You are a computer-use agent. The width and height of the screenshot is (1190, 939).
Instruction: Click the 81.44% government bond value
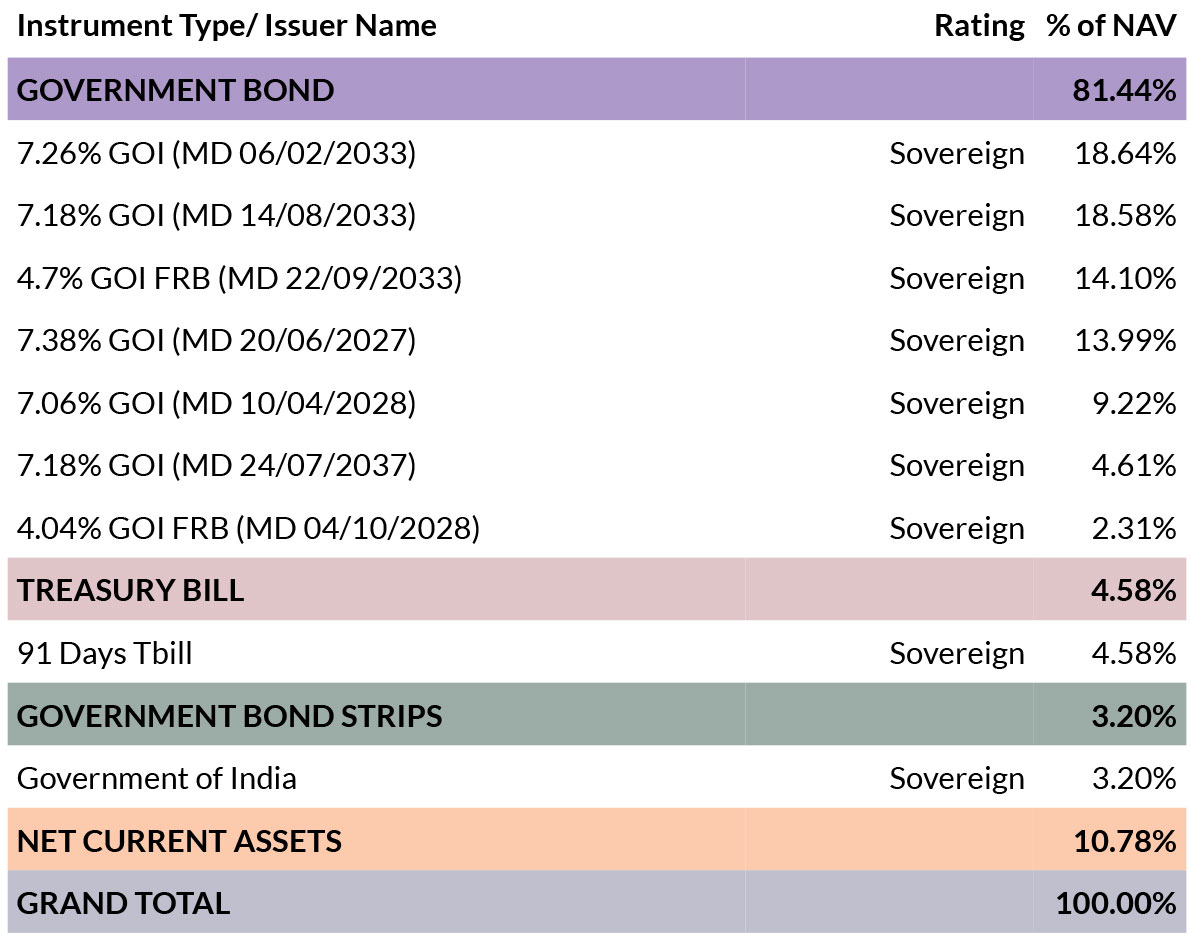[1124, 90]
